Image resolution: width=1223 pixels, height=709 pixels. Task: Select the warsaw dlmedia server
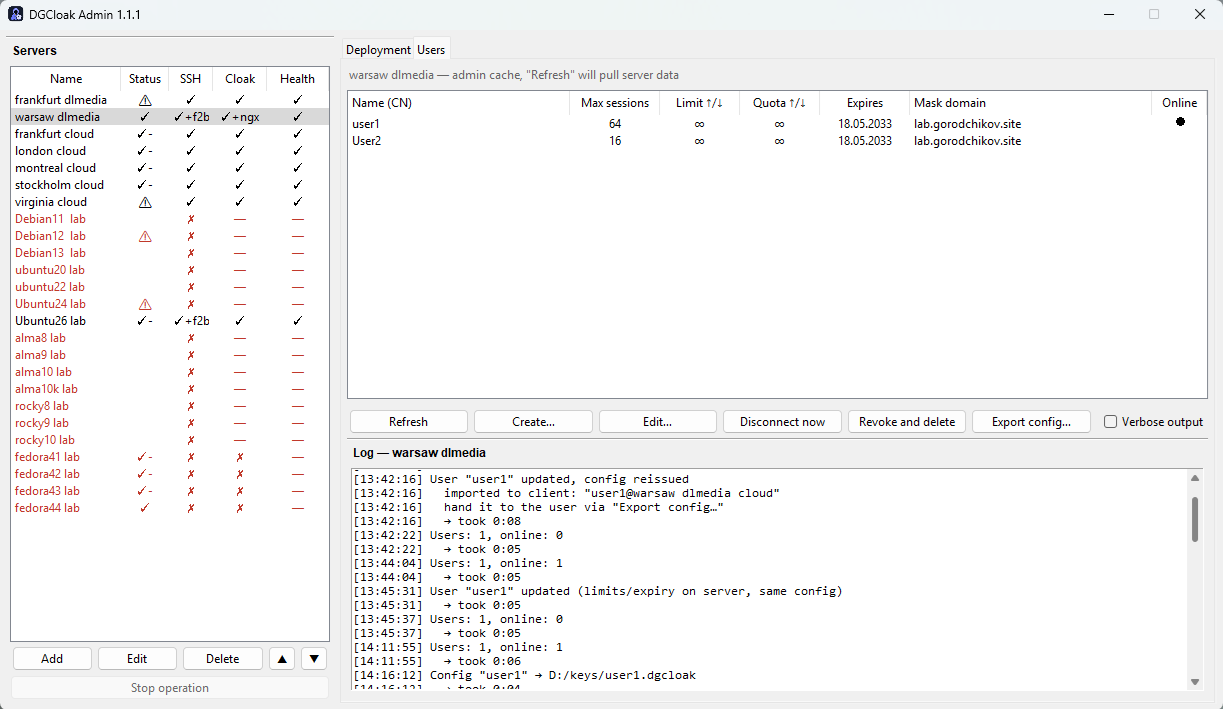coord(170,117)
